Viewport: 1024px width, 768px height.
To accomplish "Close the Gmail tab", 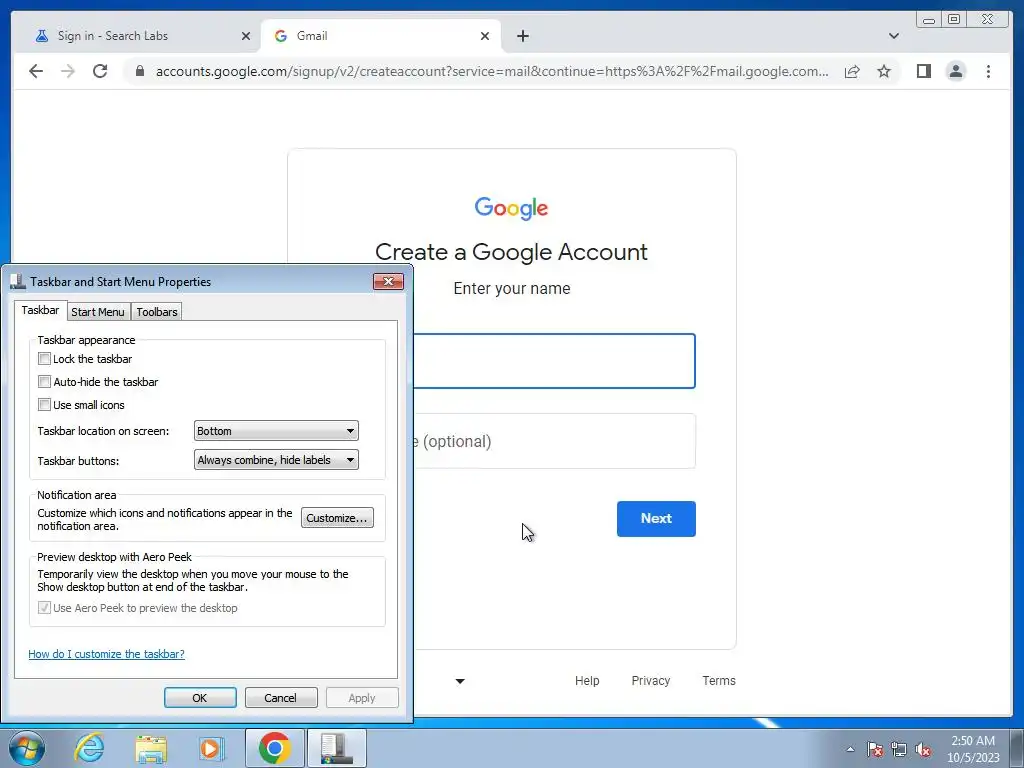I will [x=485, y=36].
